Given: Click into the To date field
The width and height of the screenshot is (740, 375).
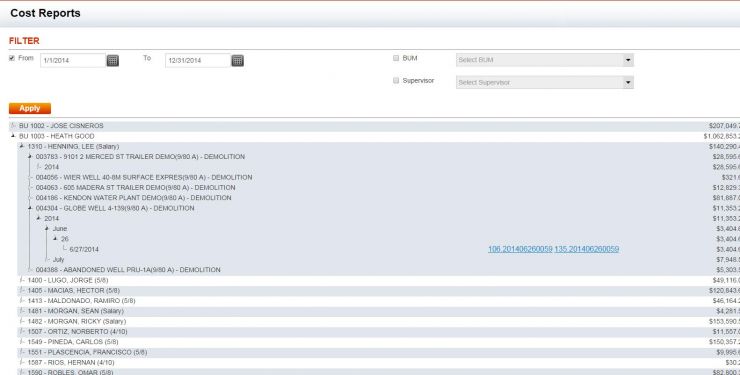Looking at the screenshot, I should [x=198, y=60].
